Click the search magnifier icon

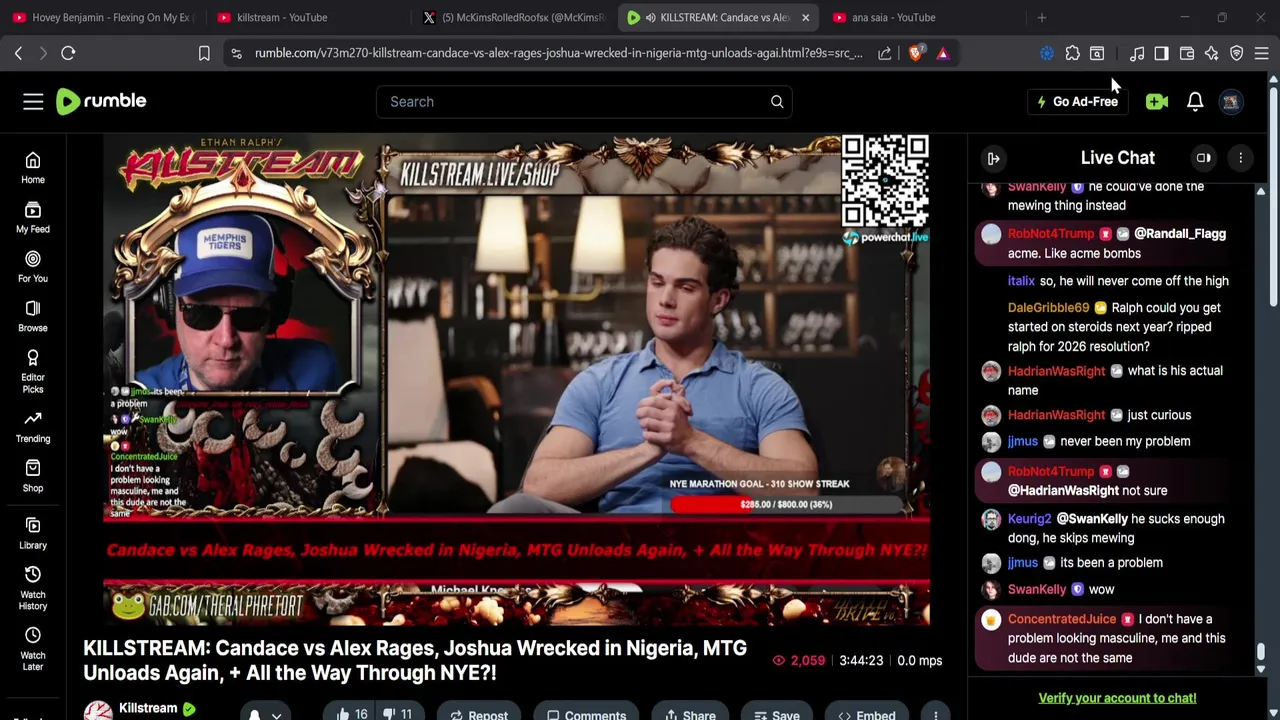(x=777, y=101)
